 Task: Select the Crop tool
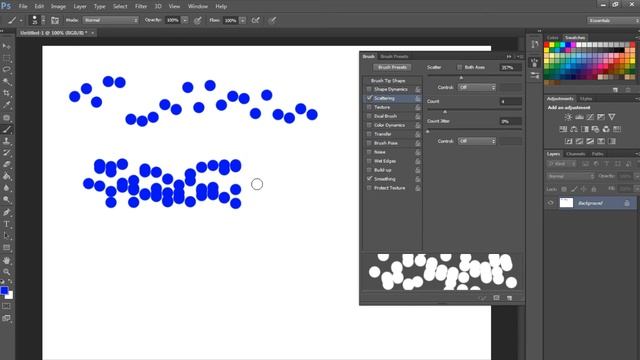click(7, 93)
